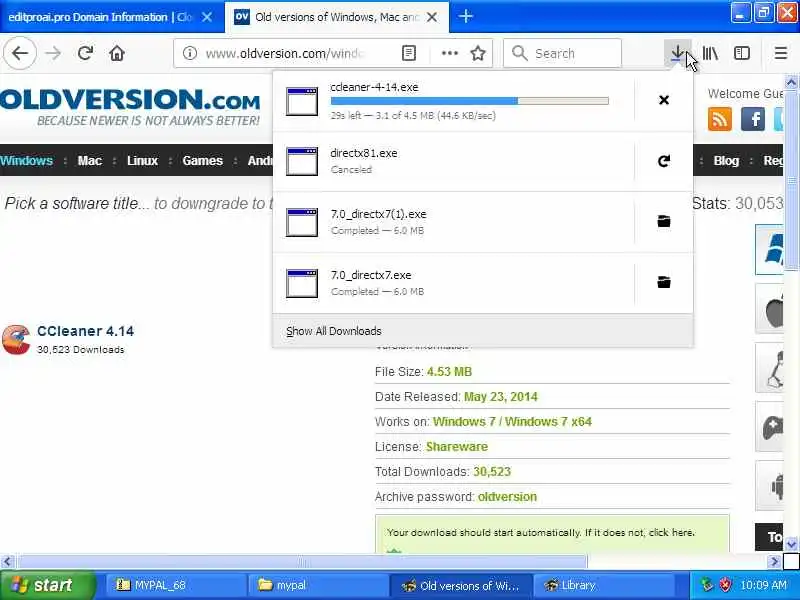This screenshot has height=600, width=800.
Task: Switch to editproai.pro Domain Information tab
Action: pyautogui.click(x=101, y=17)
